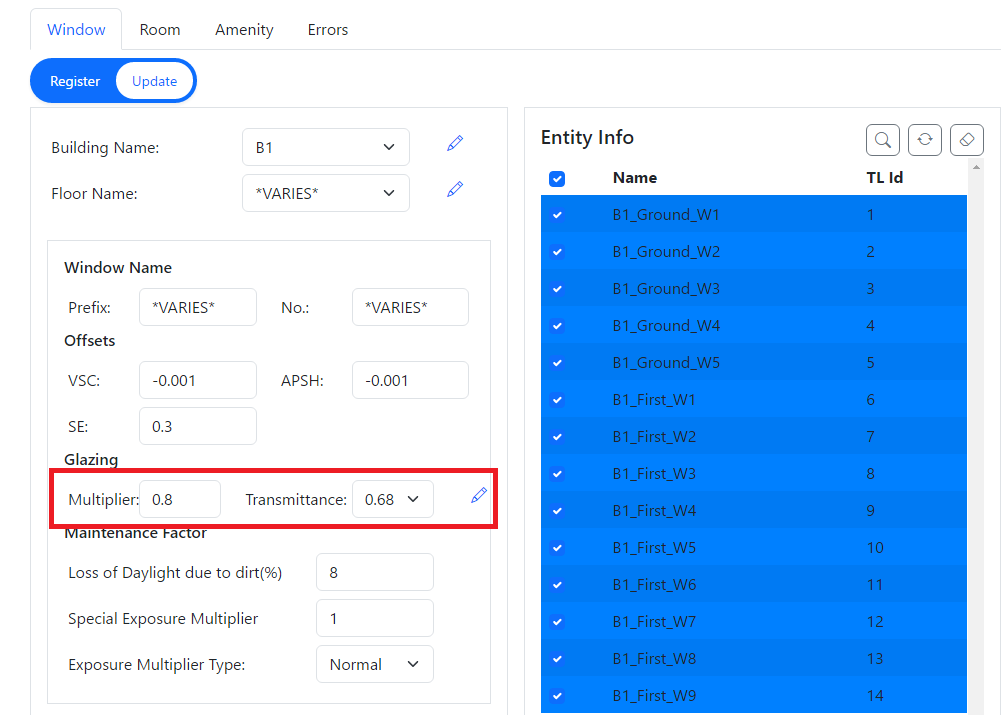Screen dimensions: 1001x715
Task: Select the B1_Ground_W3 row name
Action: [666, 289]
